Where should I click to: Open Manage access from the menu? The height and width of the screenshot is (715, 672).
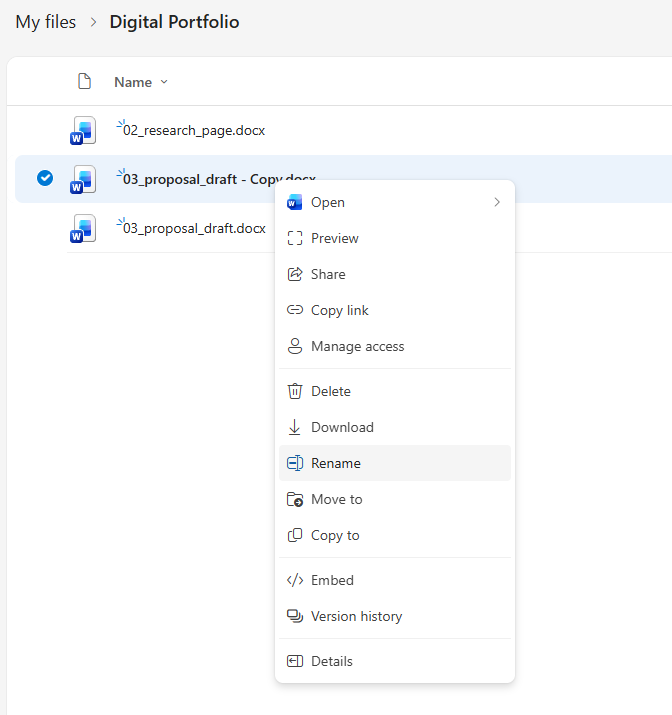click(395, 346)
